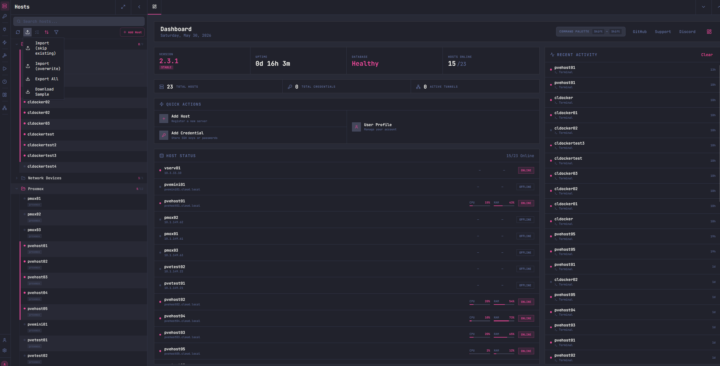Click the import/export toolbar icon
This screenshot has width=720, height=366.
click(x=28, y=32)
